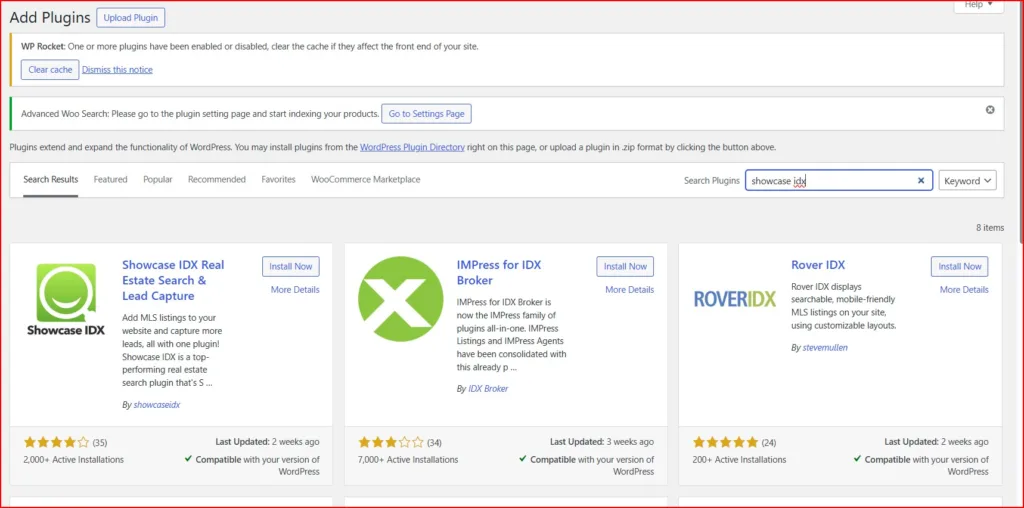Dismiss the Advanced Woo Search notice
This screenshot has width=1024, height=508.
[x=990, y=110]
